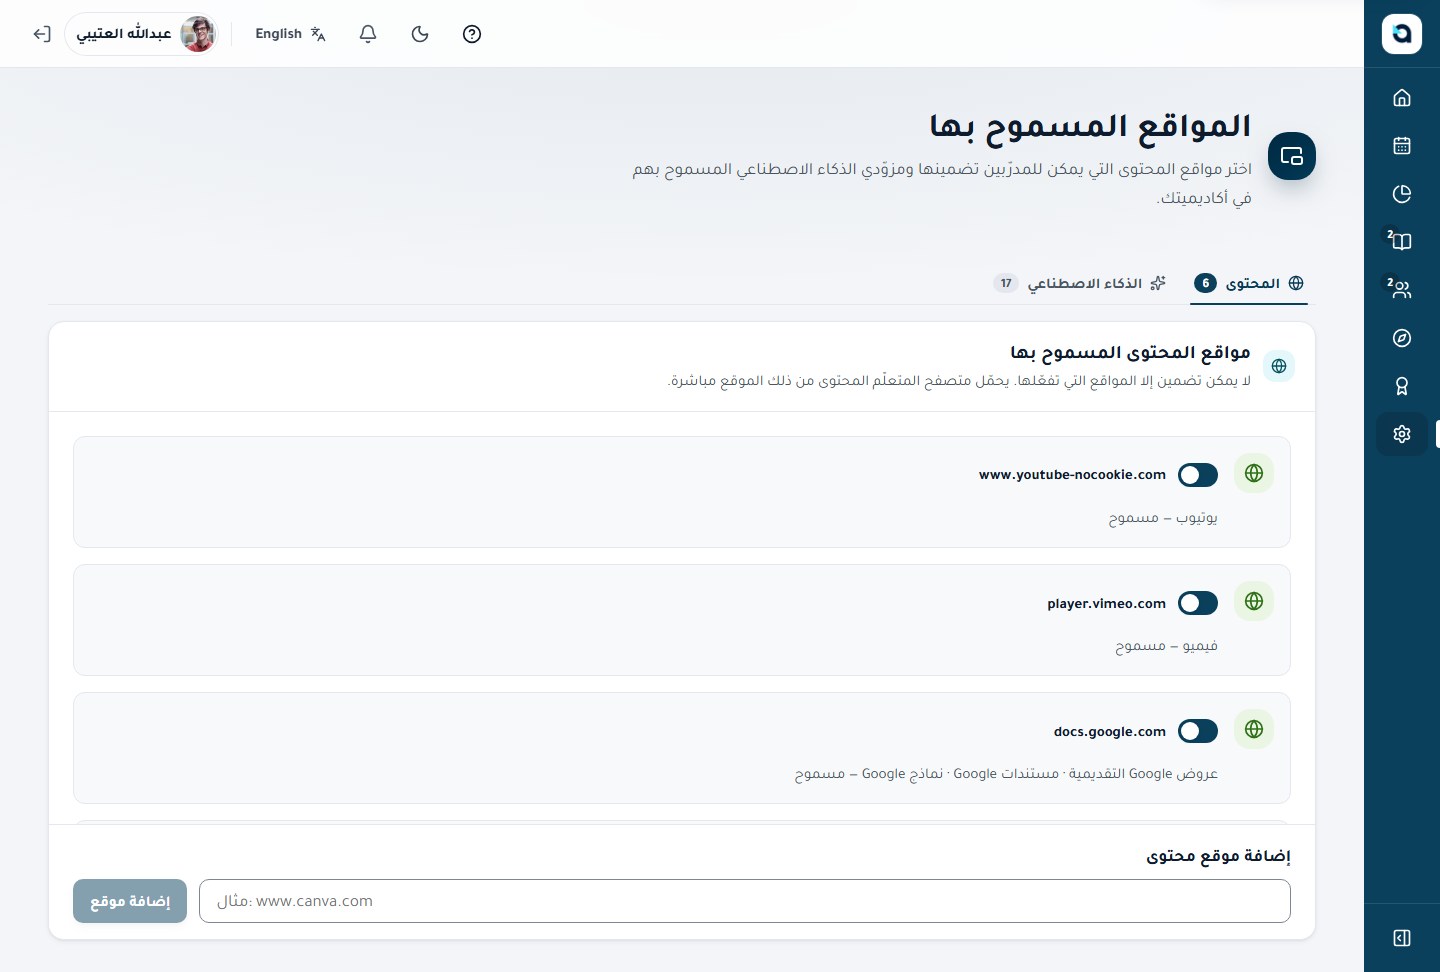The height and width of the screenshot is (972, 1440).
Task: Open the book courses icon
Action: pyautogui.click(x=1402, y=241)
